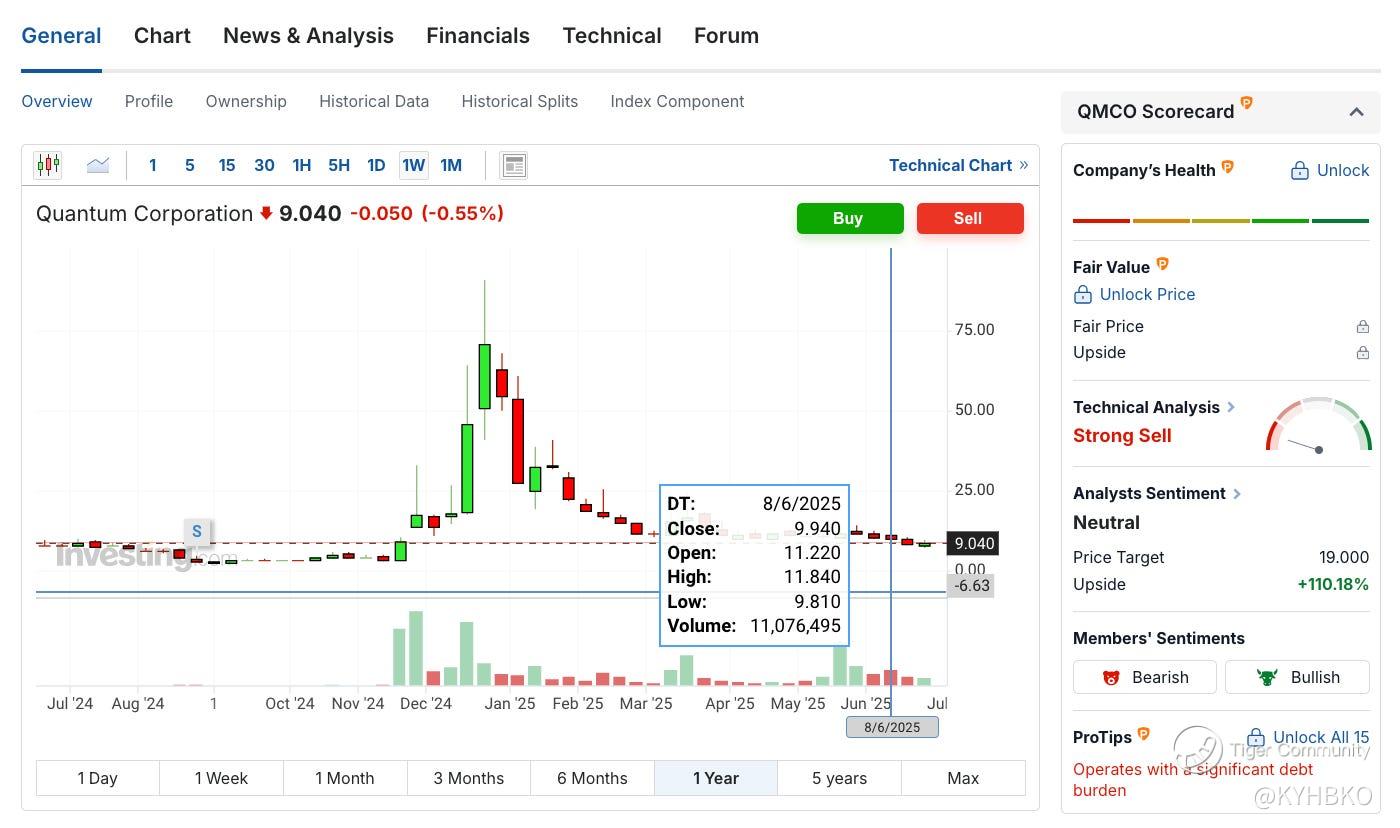The height and width of the screenshot is (828, 1400).
Task: Set chart interval to 1M
Action: pos(451,165)
